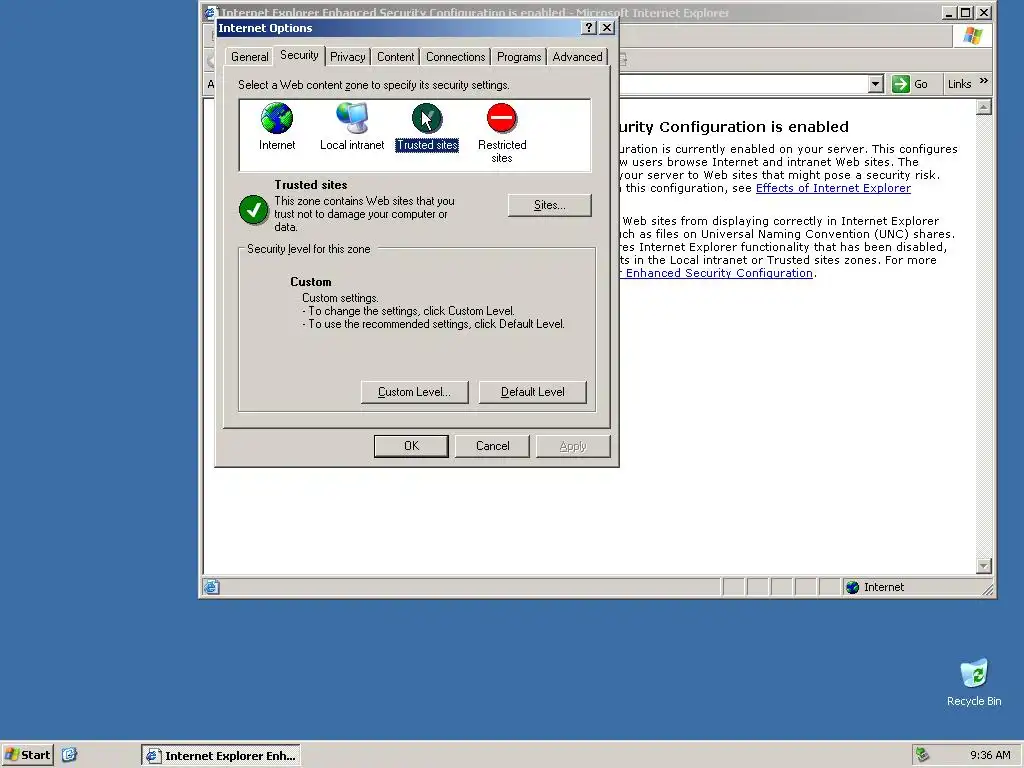Select the Restricted sites zone icon
The height and width of the screenshot is (768, 1024).
pyautogui.click(x=502, y=118)
